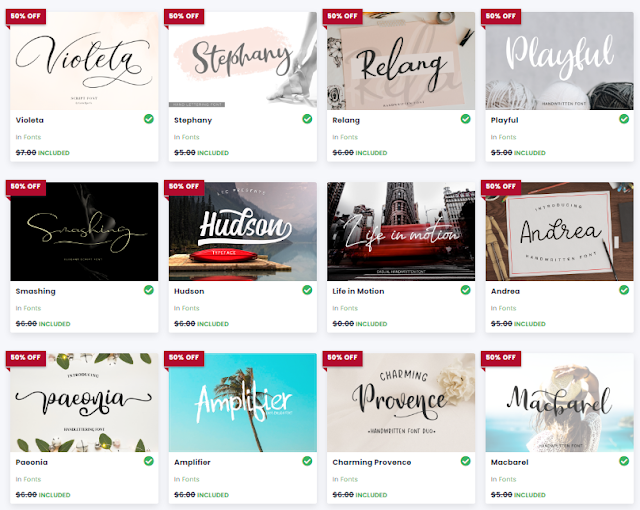This screenshot has height=510, width=640.
Task: Click the green checkmark on Violeta card
Action: (149, 119)
